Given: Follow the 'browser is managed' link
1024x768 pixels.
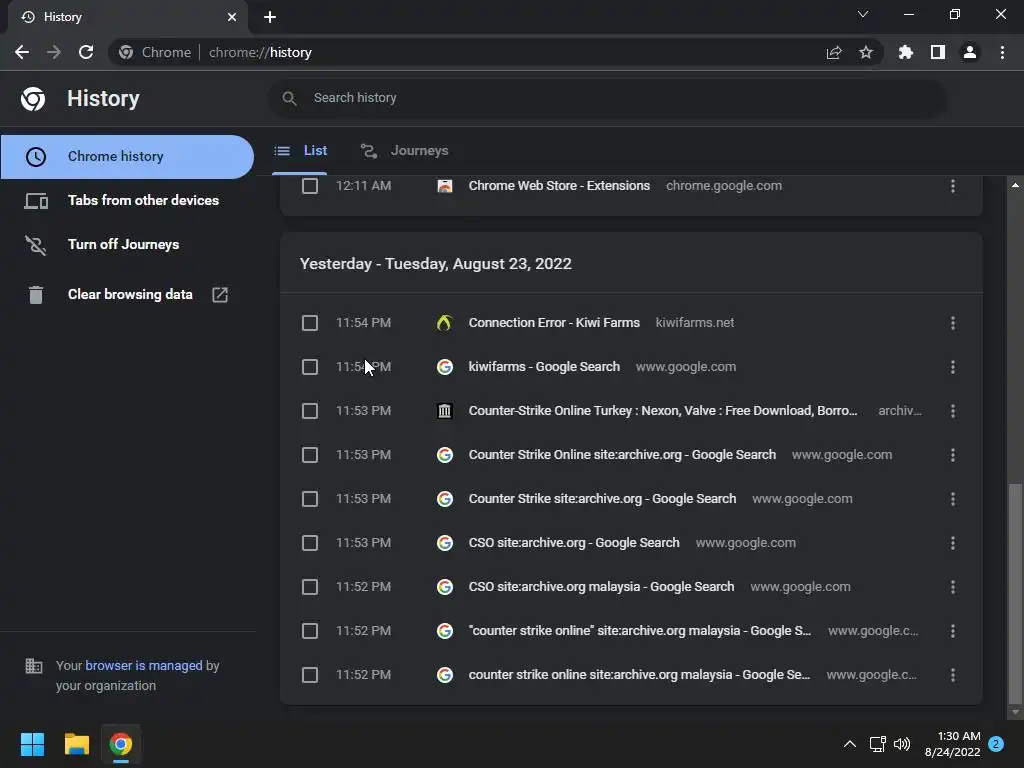Looking at the screenshot, I should 144,665.
